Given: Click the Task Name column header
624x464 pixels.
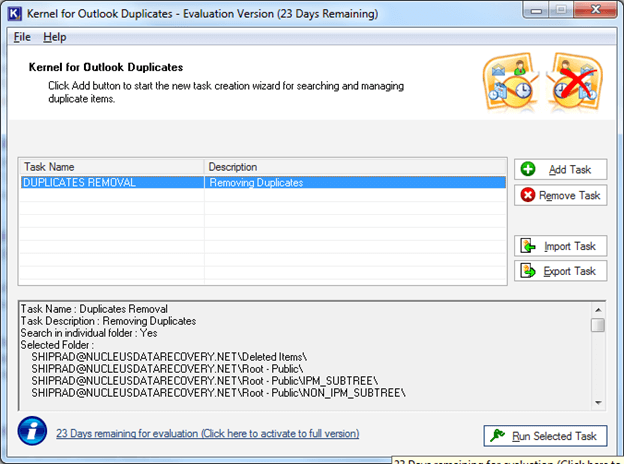Looking at the screenshot, I should (111, 167).
